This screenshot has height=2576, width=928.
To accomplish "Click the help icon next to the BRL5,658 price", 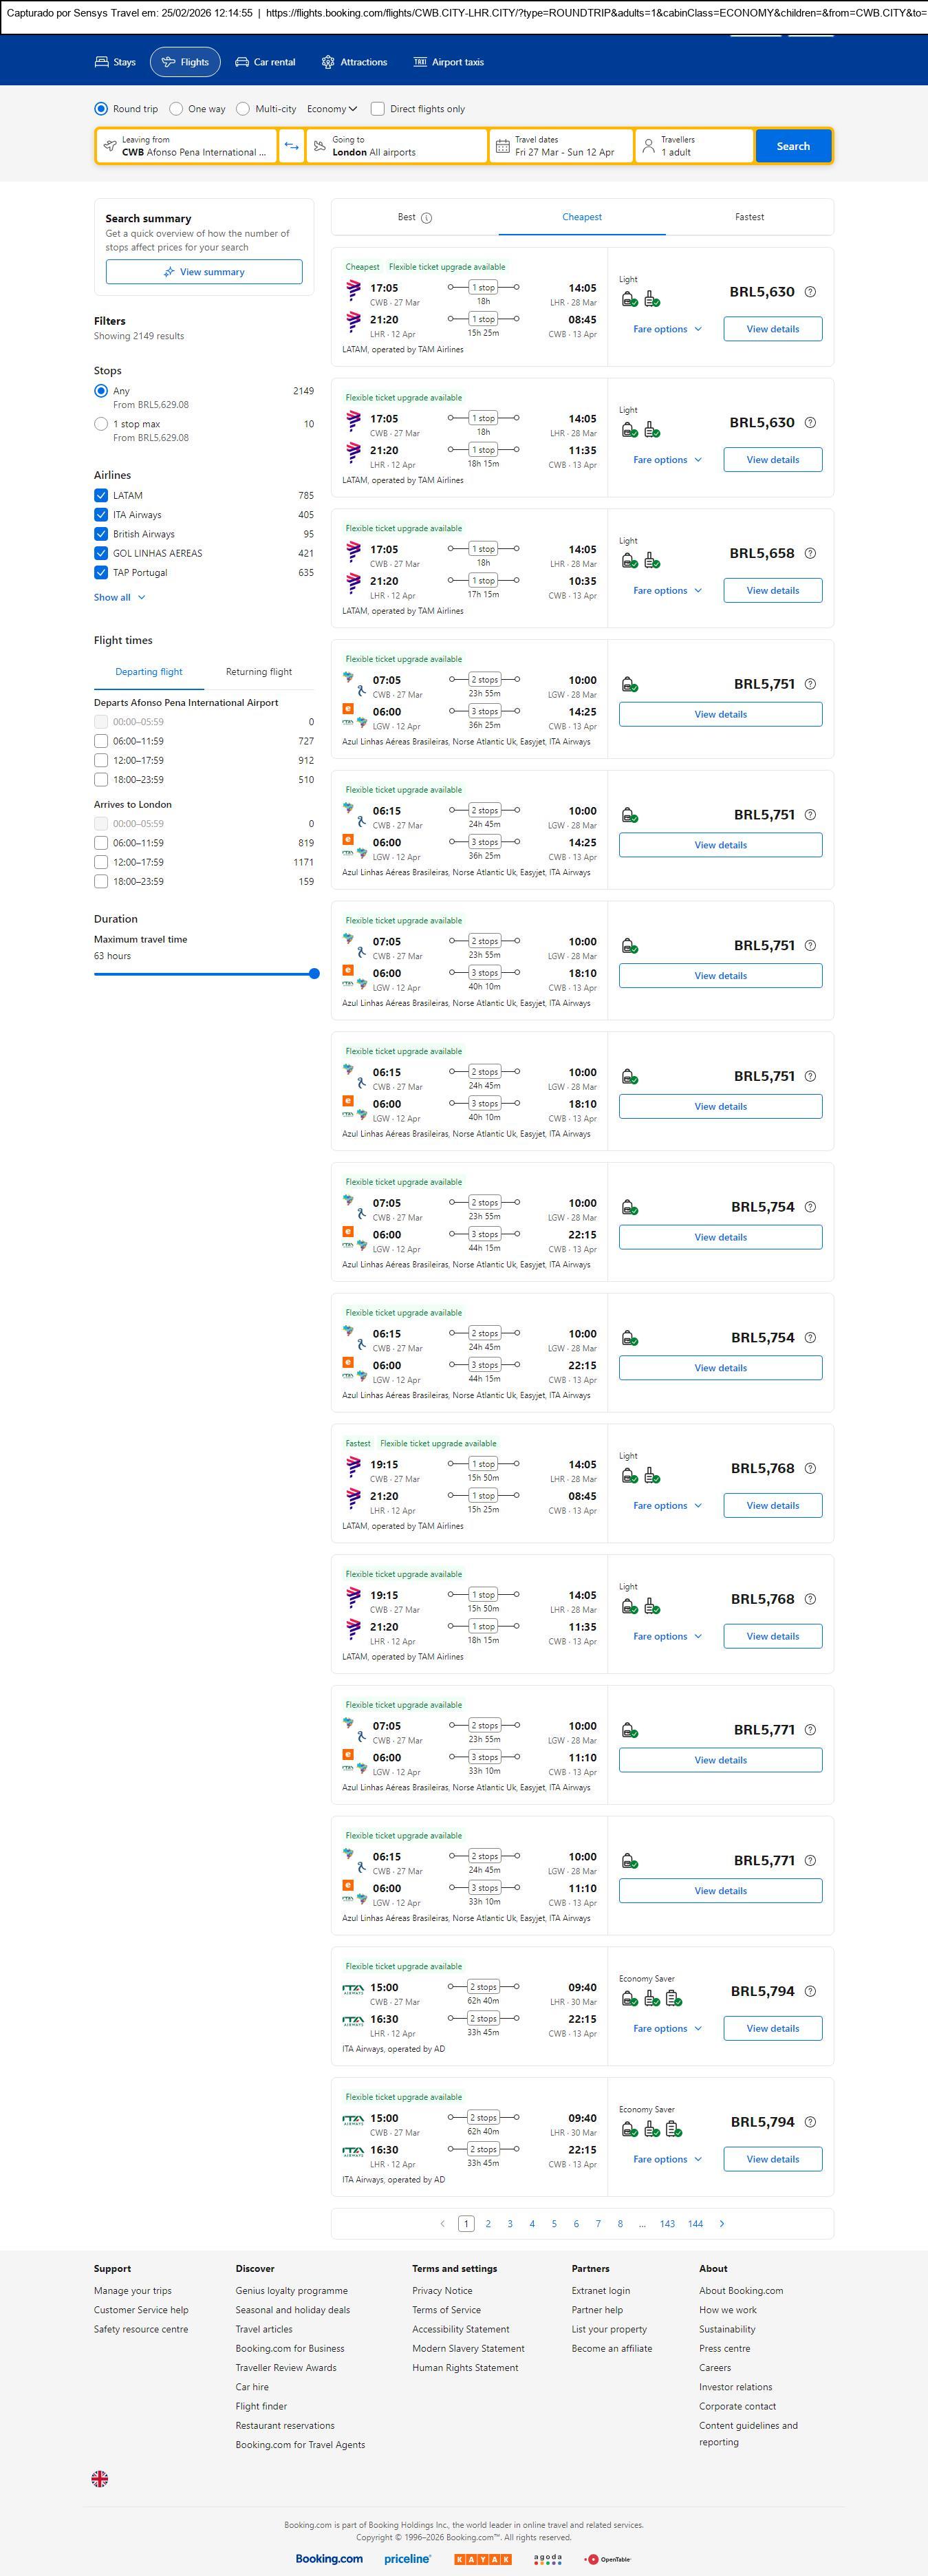I will (810, 553).
